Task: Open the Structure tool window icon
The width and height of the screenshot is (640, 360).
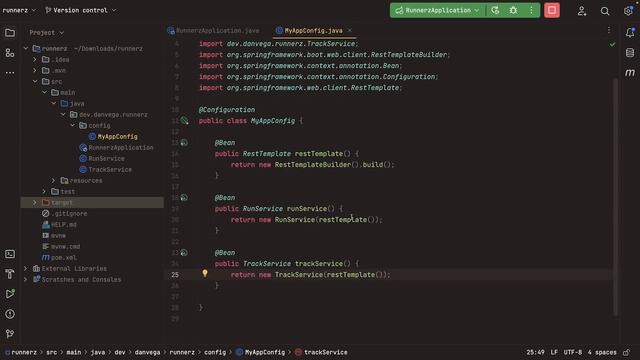Action: (x=10, y=53)
